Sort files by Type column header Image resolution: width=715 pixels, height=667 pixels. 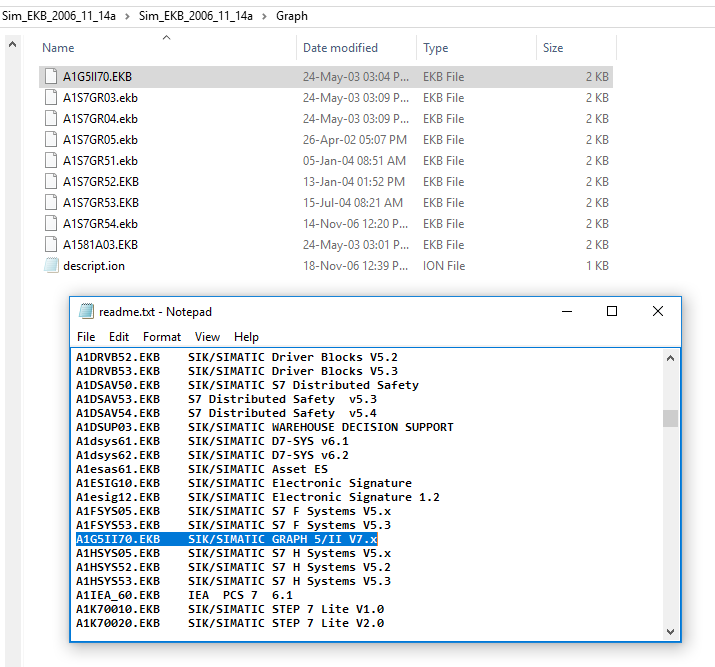[435, 48]
